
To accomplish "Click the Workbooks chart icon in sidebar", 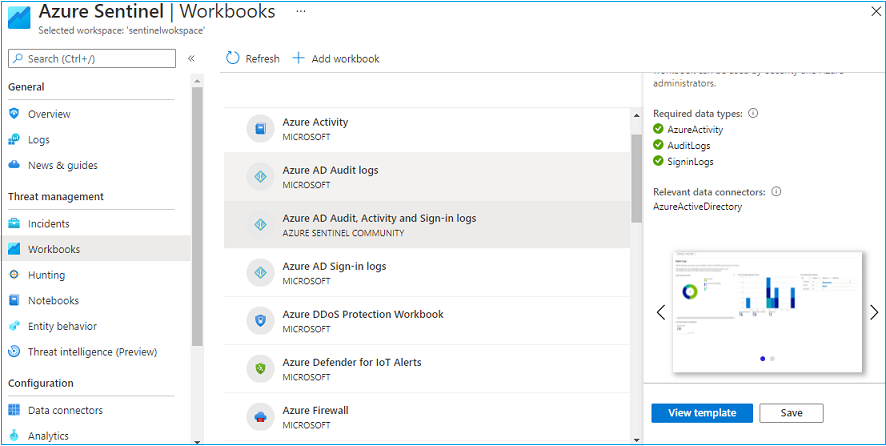I will [14, 249].
